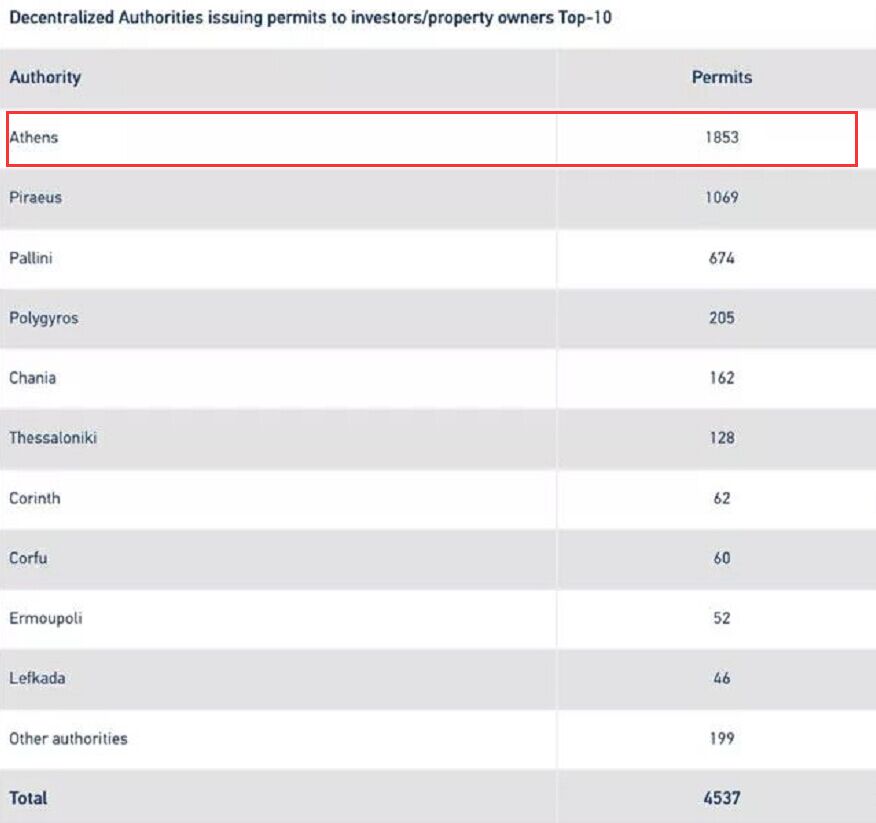Image resolution: width=876 pixels, height=823 pixels.
Task: Select the 674 permits value
Action: tap(721, 258)
